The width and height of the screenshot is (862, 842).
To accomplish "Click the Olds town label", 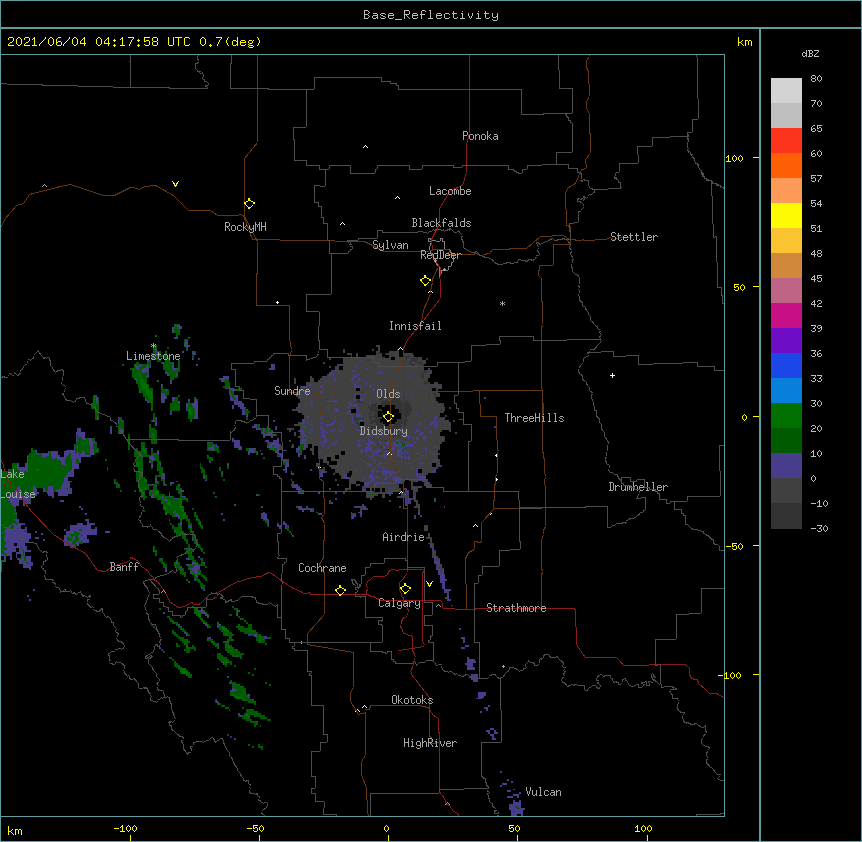I will click(x=388, y=394).
